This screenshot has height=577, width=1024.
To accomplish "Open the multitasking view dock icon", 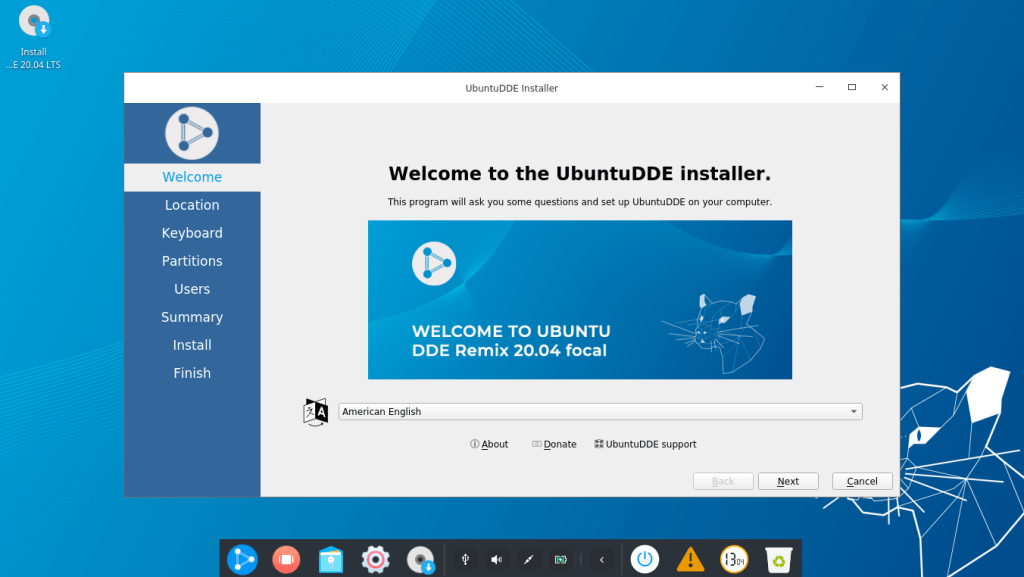I will [x=286, y=559].
